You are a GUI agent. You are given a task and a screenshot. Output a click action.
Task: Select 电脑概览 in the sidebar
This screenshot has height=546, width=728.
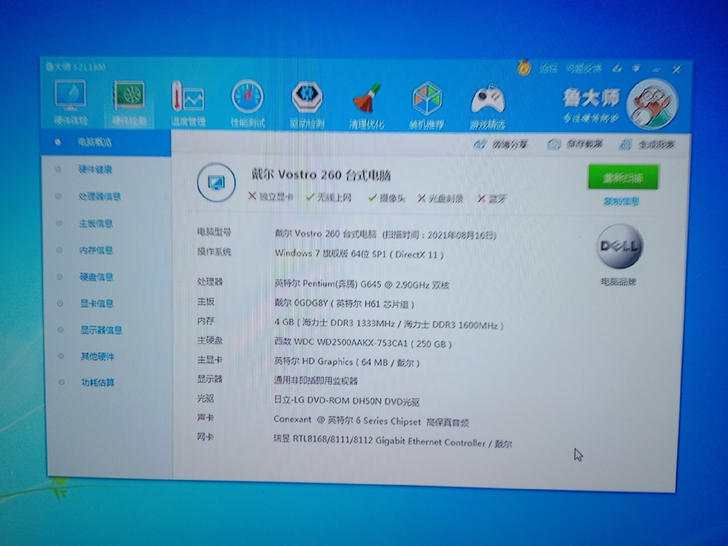pyautogui.click(x=106, y=142)
